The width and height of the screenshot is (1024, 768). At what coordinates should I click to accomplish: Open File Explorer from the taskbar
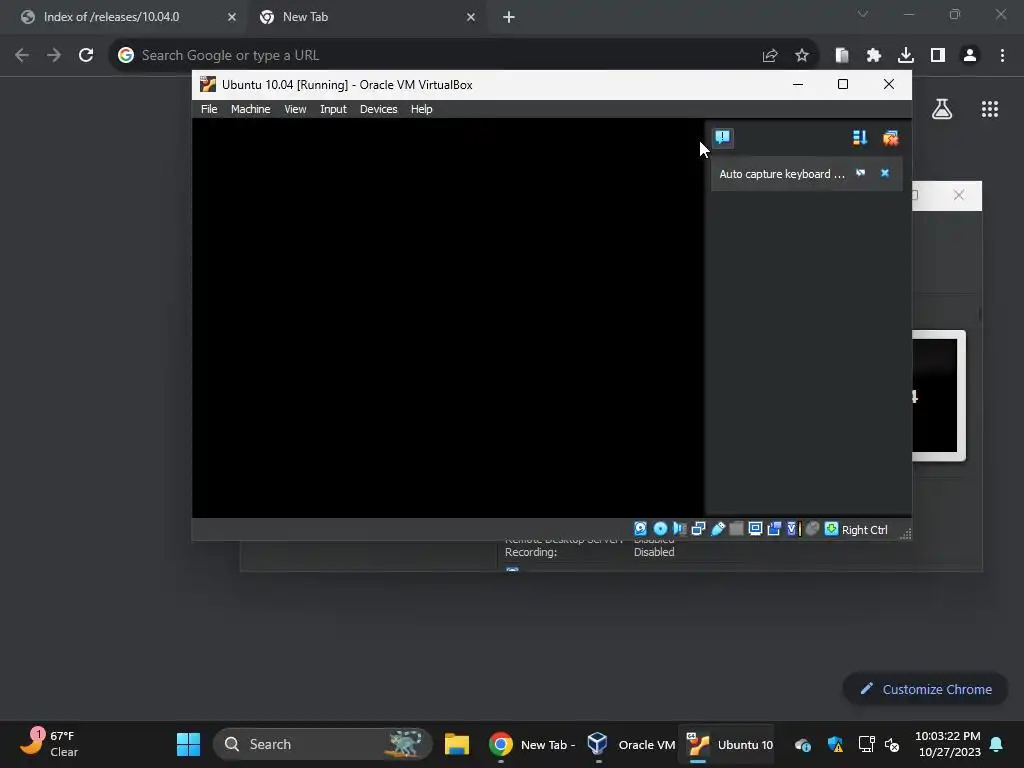tap(457, 744)
